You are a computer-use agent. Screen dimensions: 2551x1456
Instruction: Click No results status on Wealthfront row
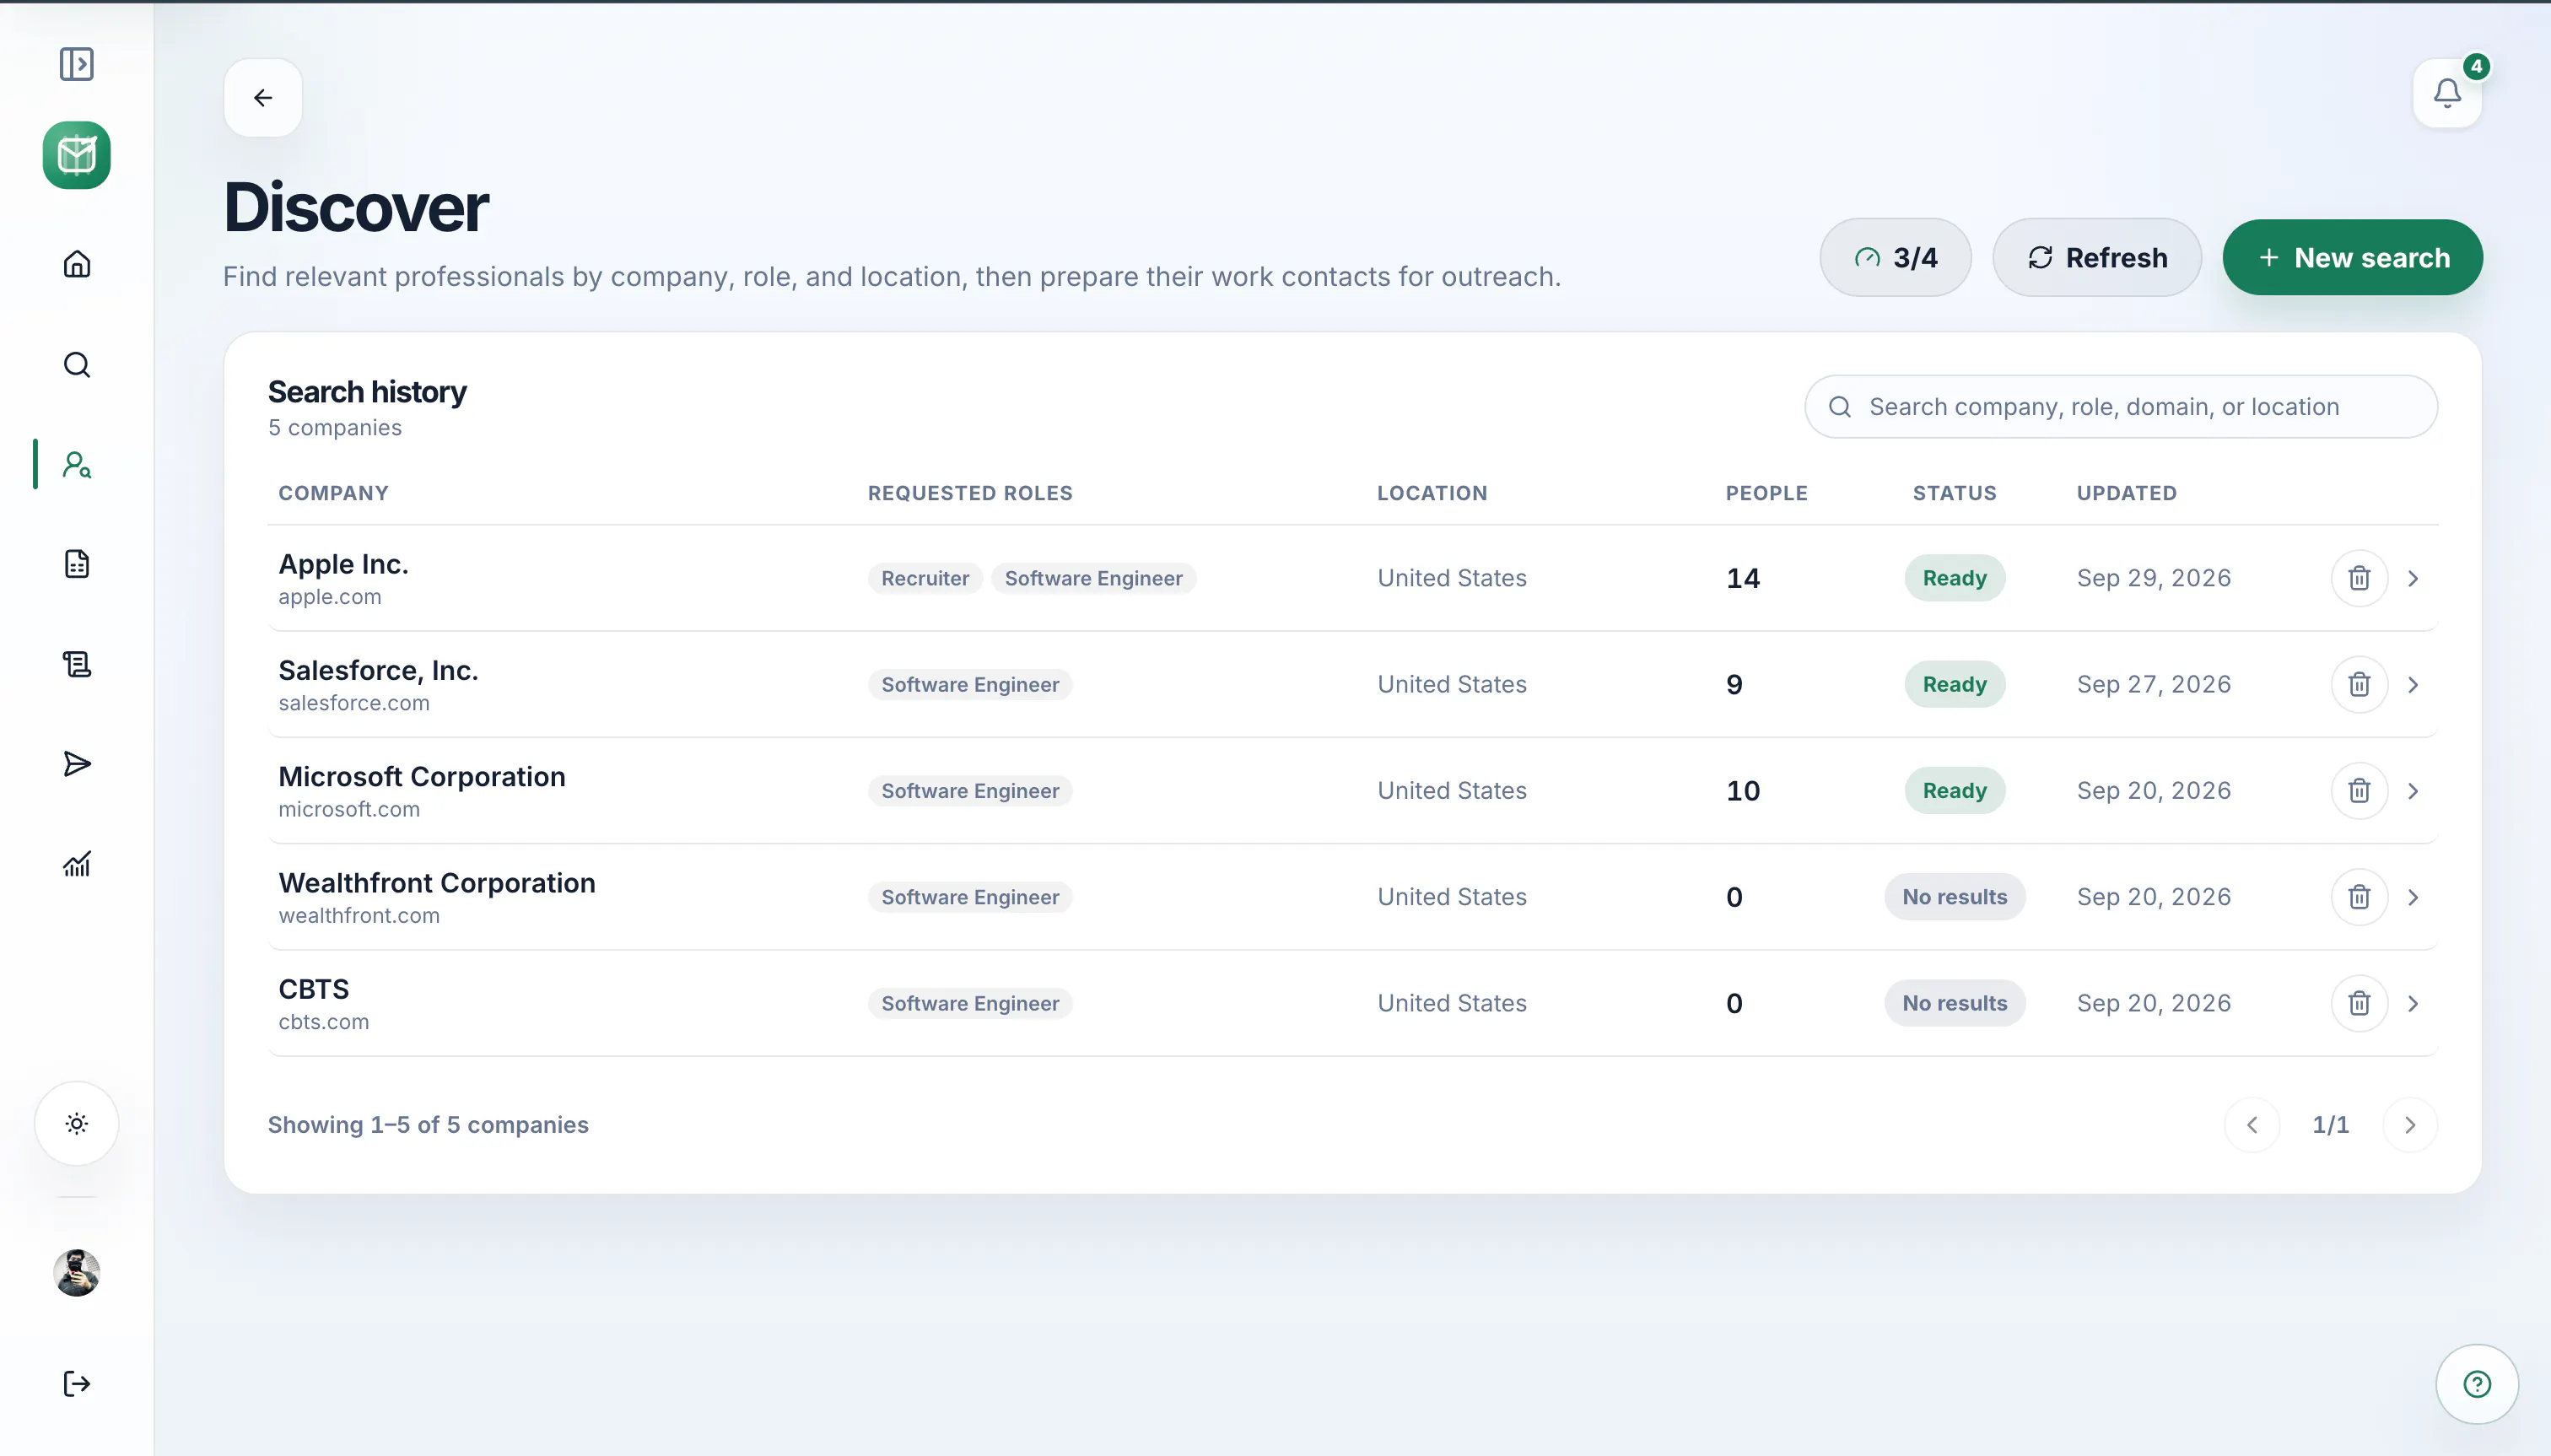tap(1954, 897)
